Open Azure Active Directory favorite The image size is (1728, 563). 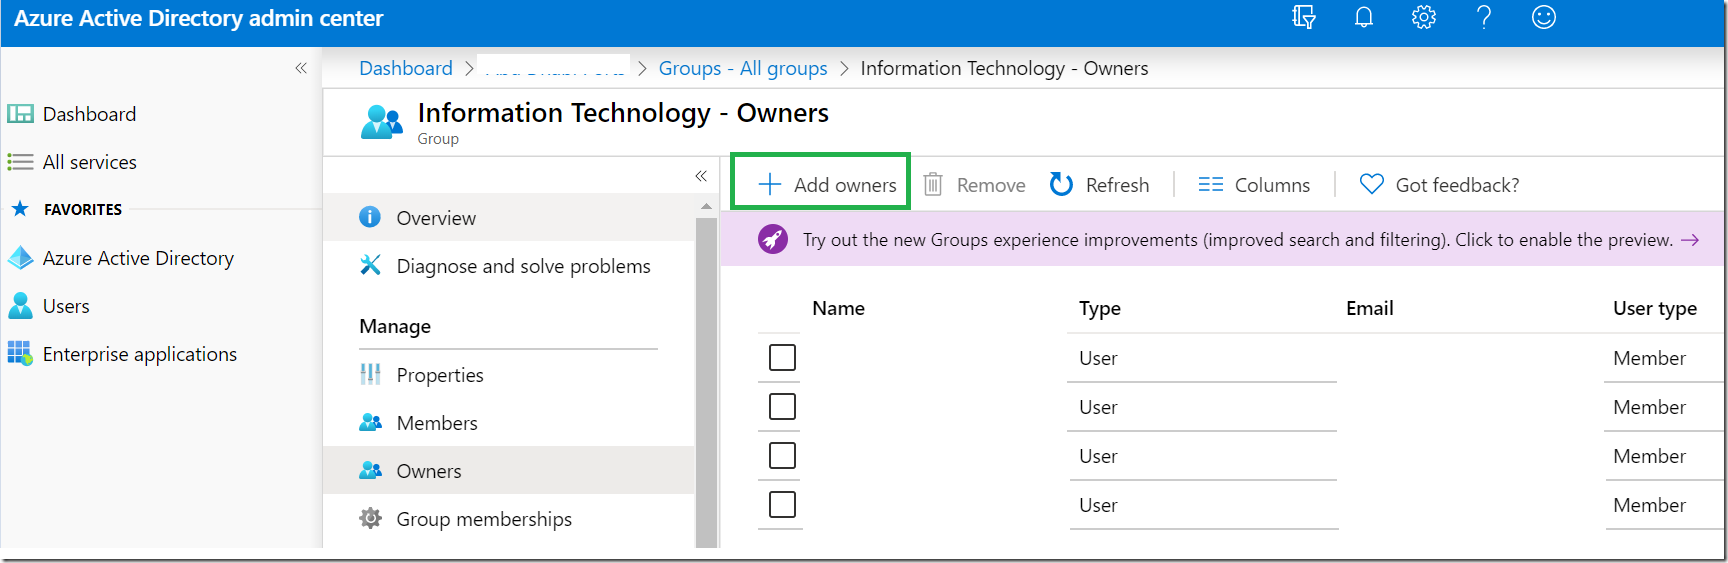tap(138, 258)
